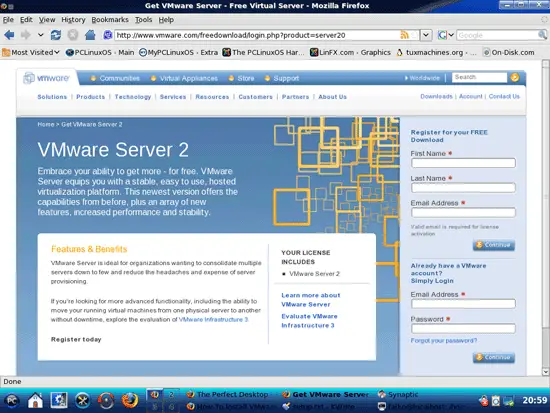Open the Most Visited bookmarks dropdown
Screen dimensions: 550x413
pyautogui.click(x=31, y=53)
